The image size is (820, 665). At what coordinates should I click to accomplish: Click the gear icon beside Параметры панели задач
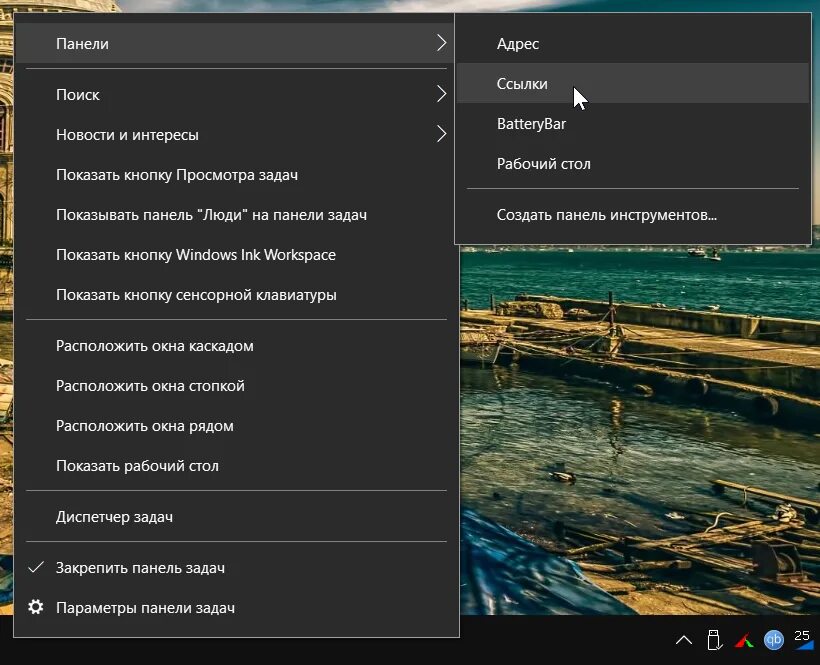coord(36,607)
